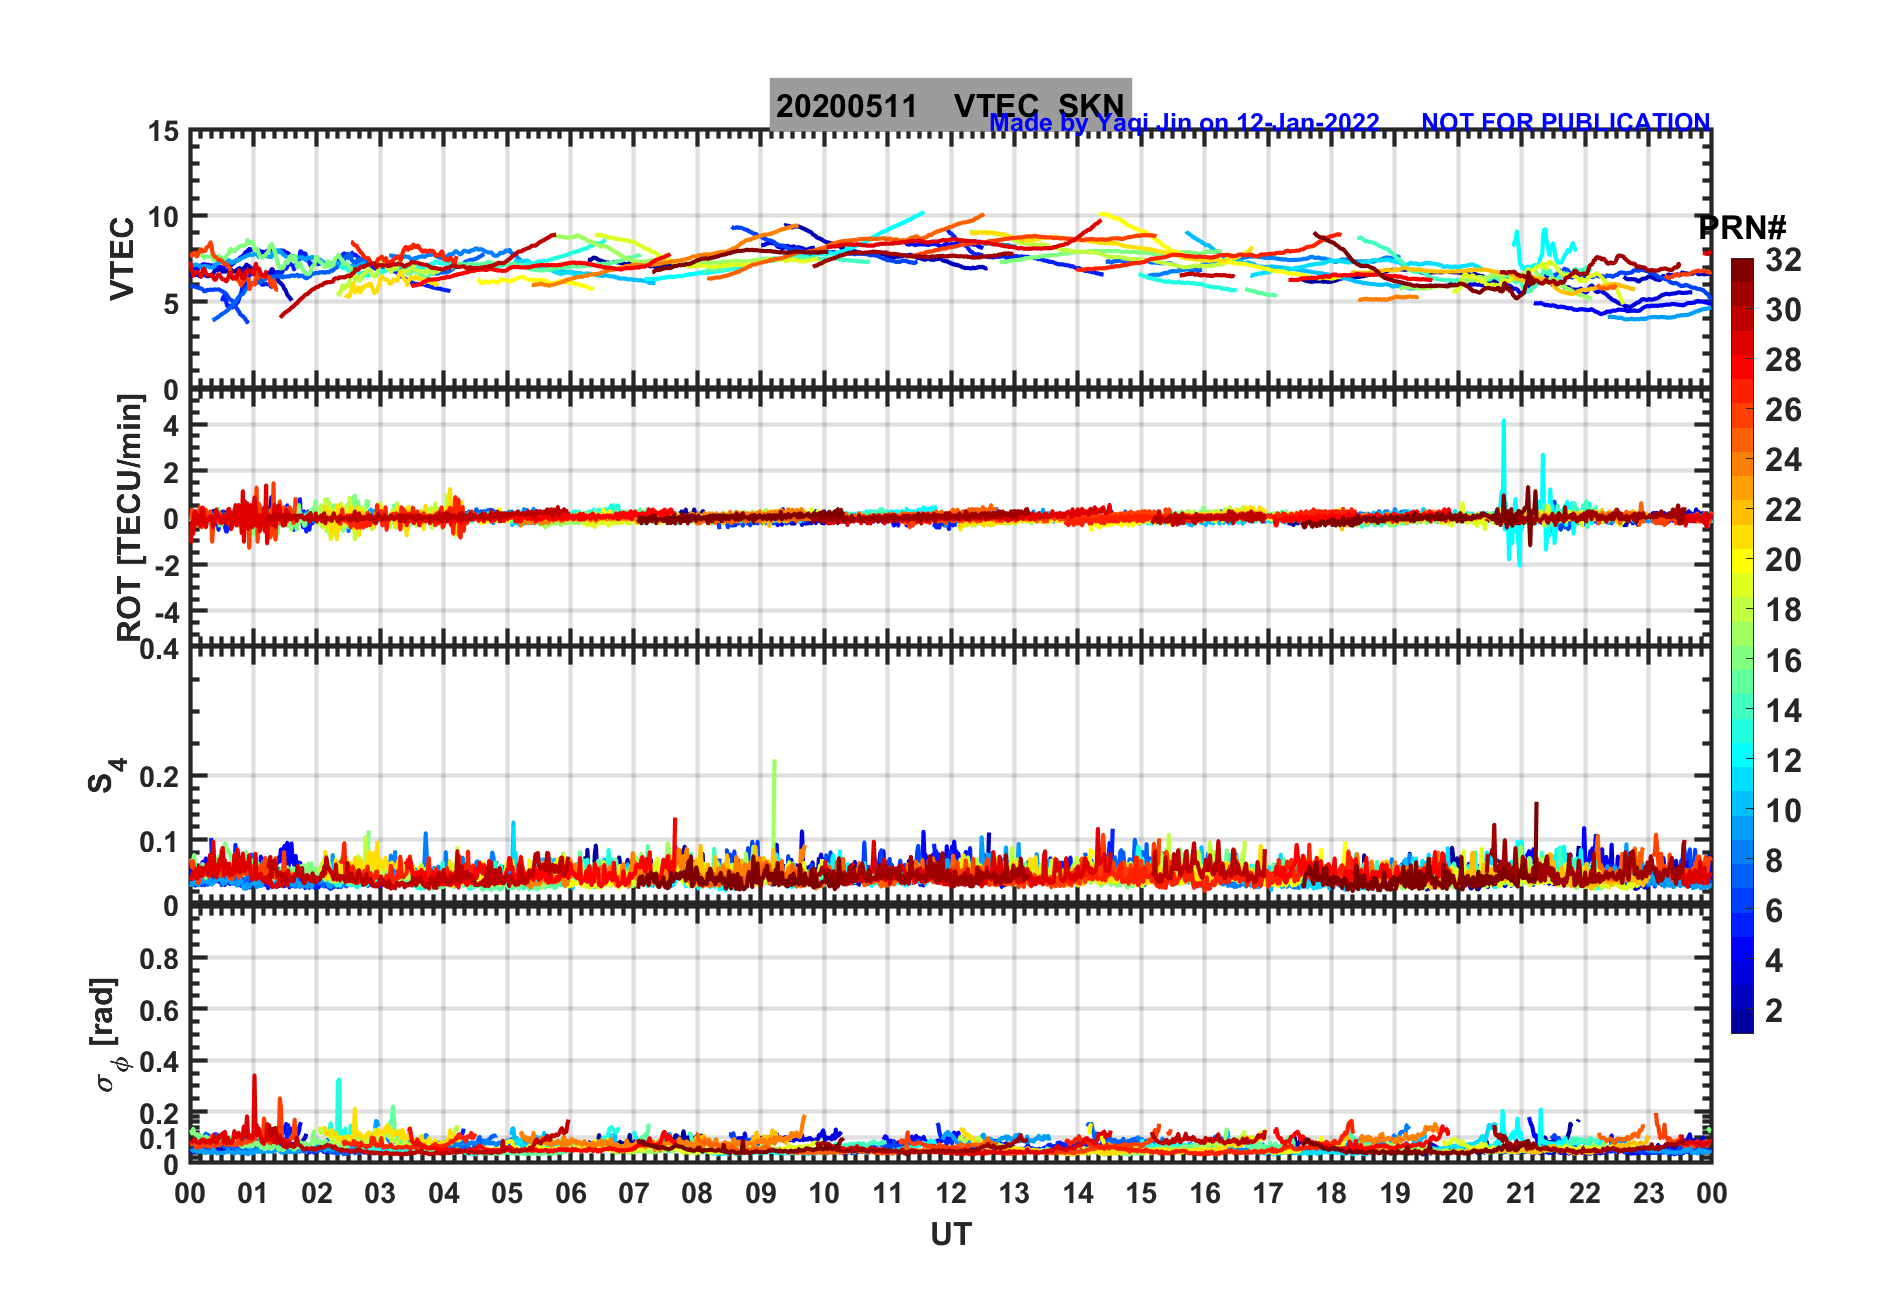The height and width of the screenshot is (1292, 1902).
Task: Click the UT axis tick label '17'
Action: click(1268, 1193)
